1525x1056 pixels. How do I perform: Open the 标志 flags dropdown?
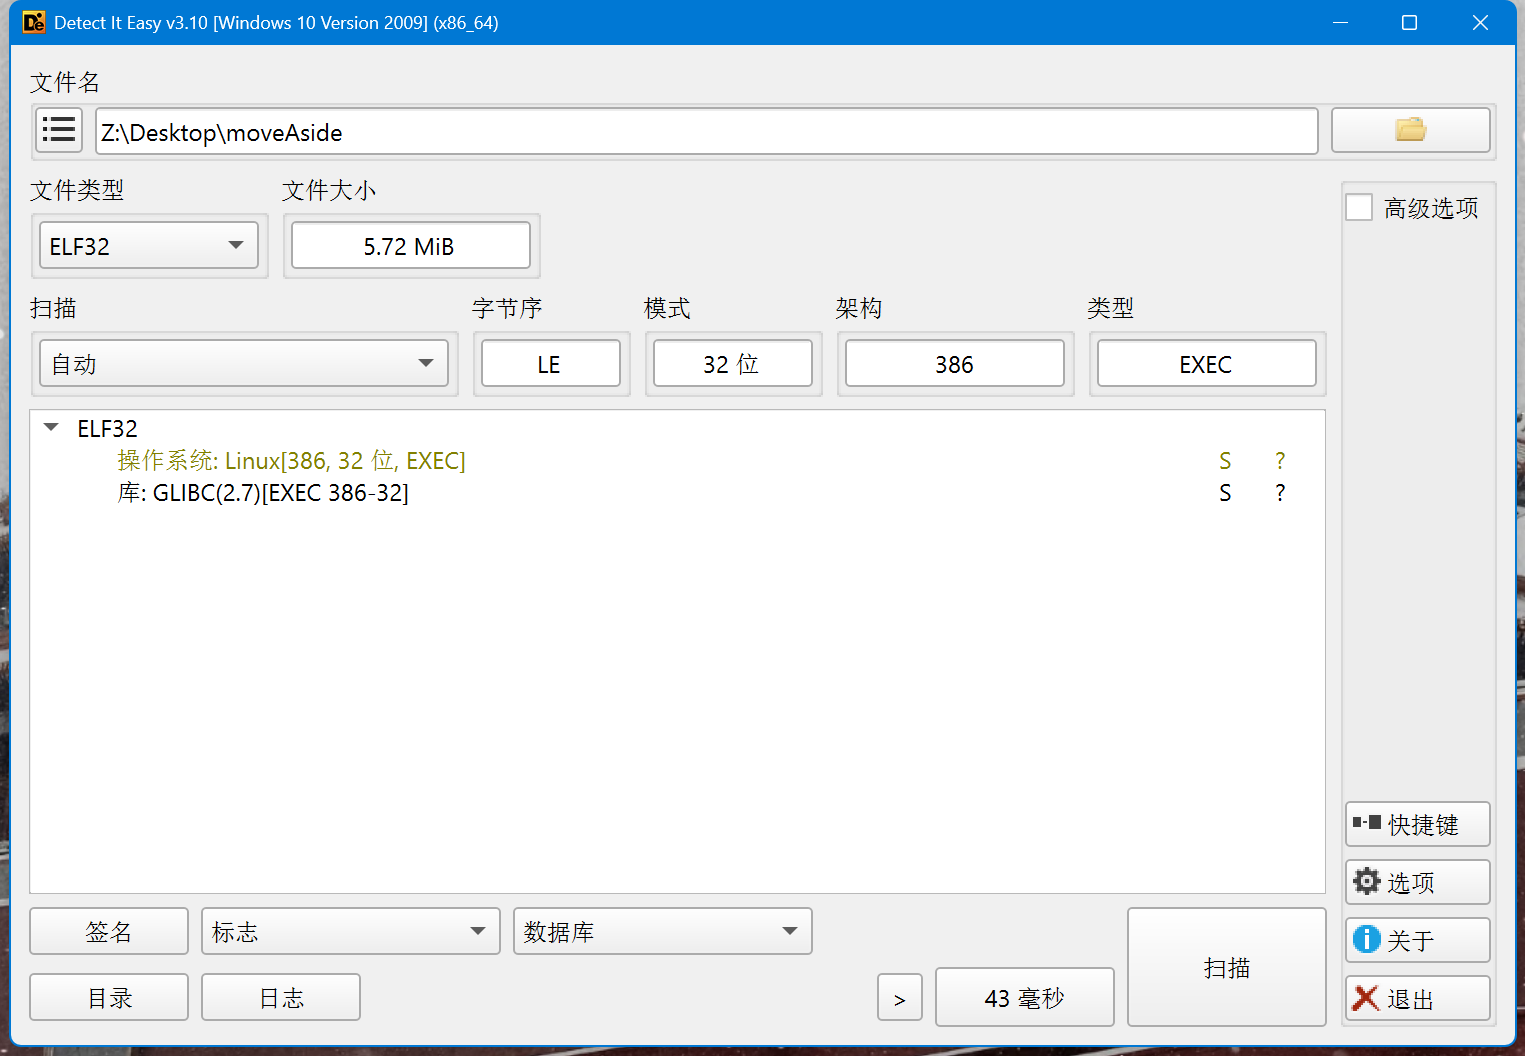[350, 931]
